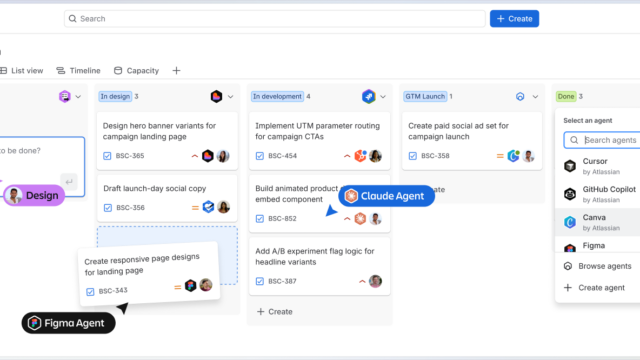Screen dimensions: 640x360
Task: Click the blue Create button beside search
Action: tap(514, 19)
